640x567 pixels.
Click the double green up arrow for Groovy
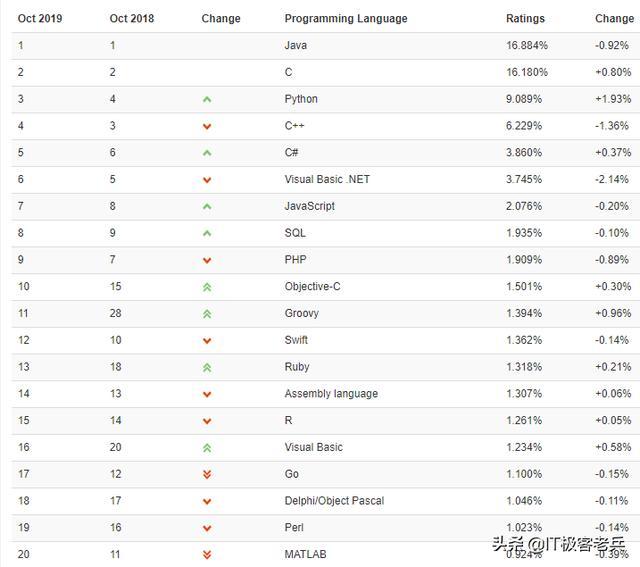207,314
